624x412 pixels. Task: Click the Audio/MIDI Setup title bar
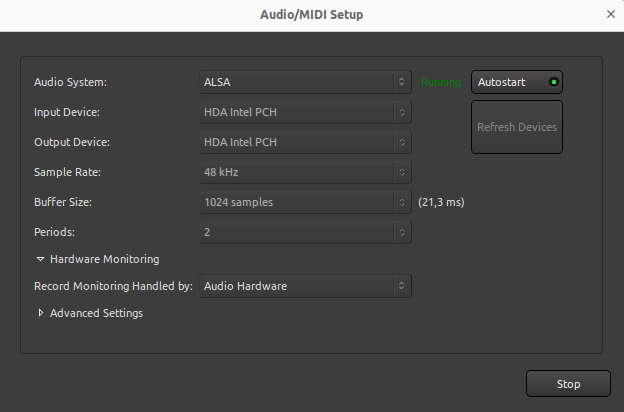click(311, 14)
